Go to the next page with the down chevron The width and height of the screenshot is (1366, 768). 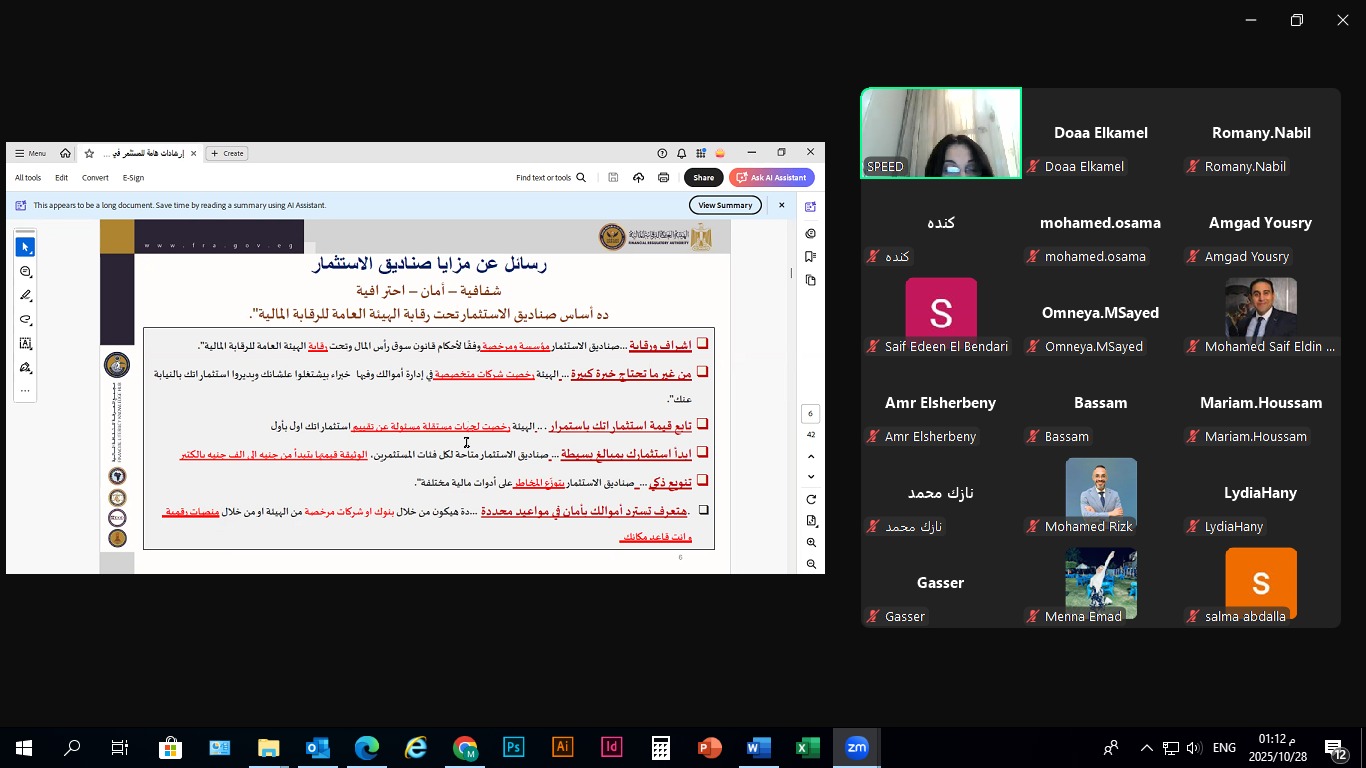tap(811, 477)
